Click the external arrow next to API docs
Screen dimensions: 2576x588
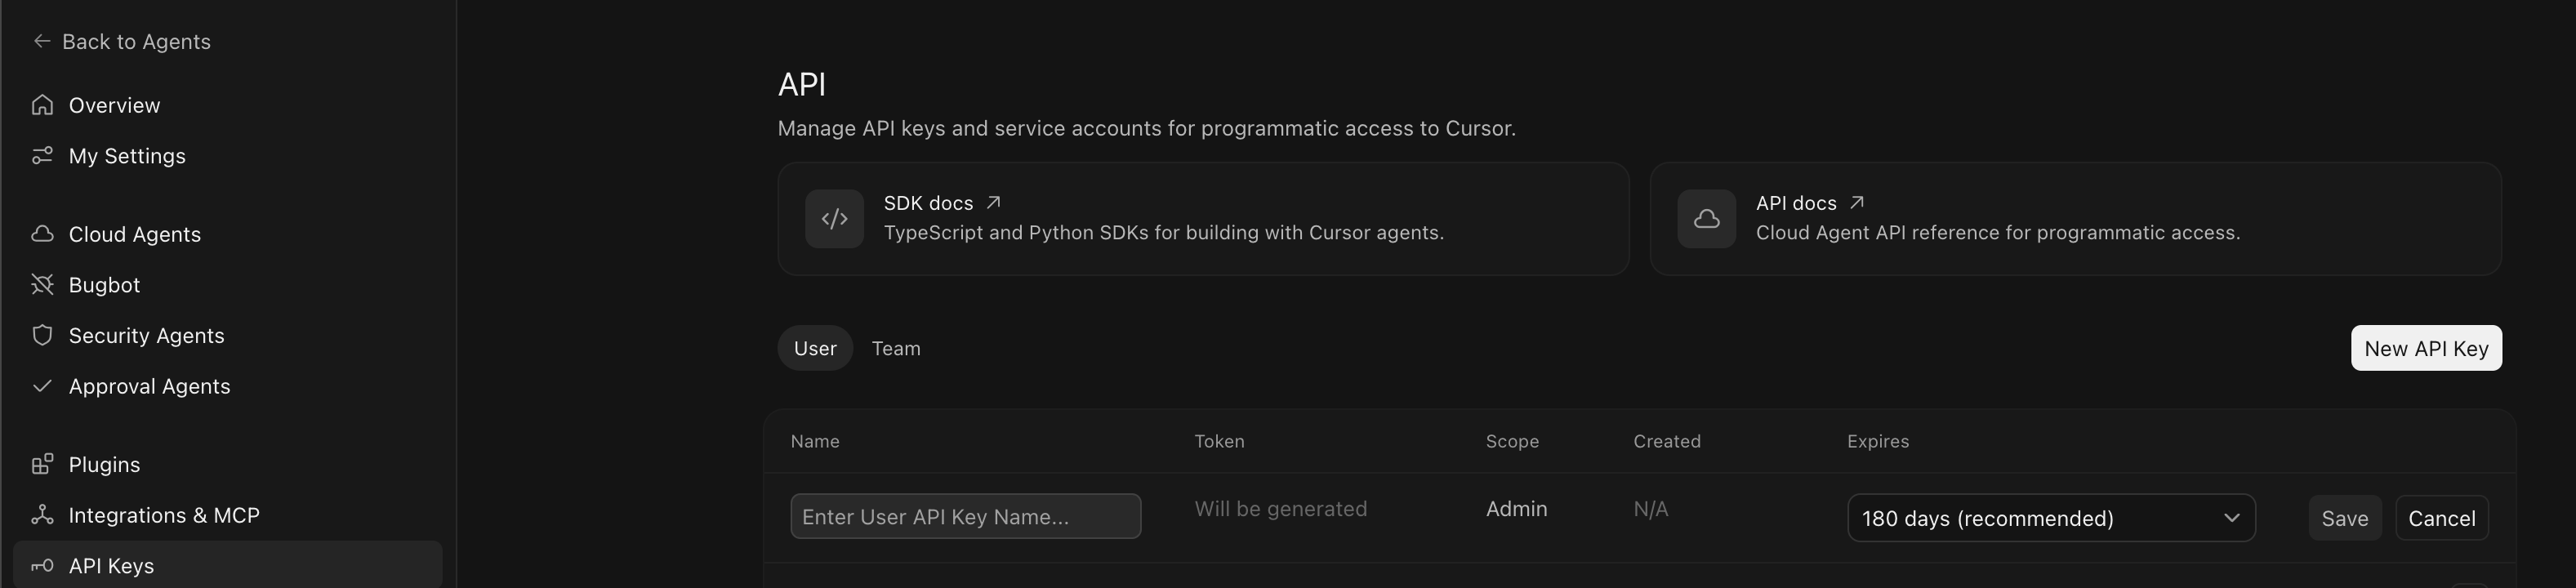(1856, 202)
